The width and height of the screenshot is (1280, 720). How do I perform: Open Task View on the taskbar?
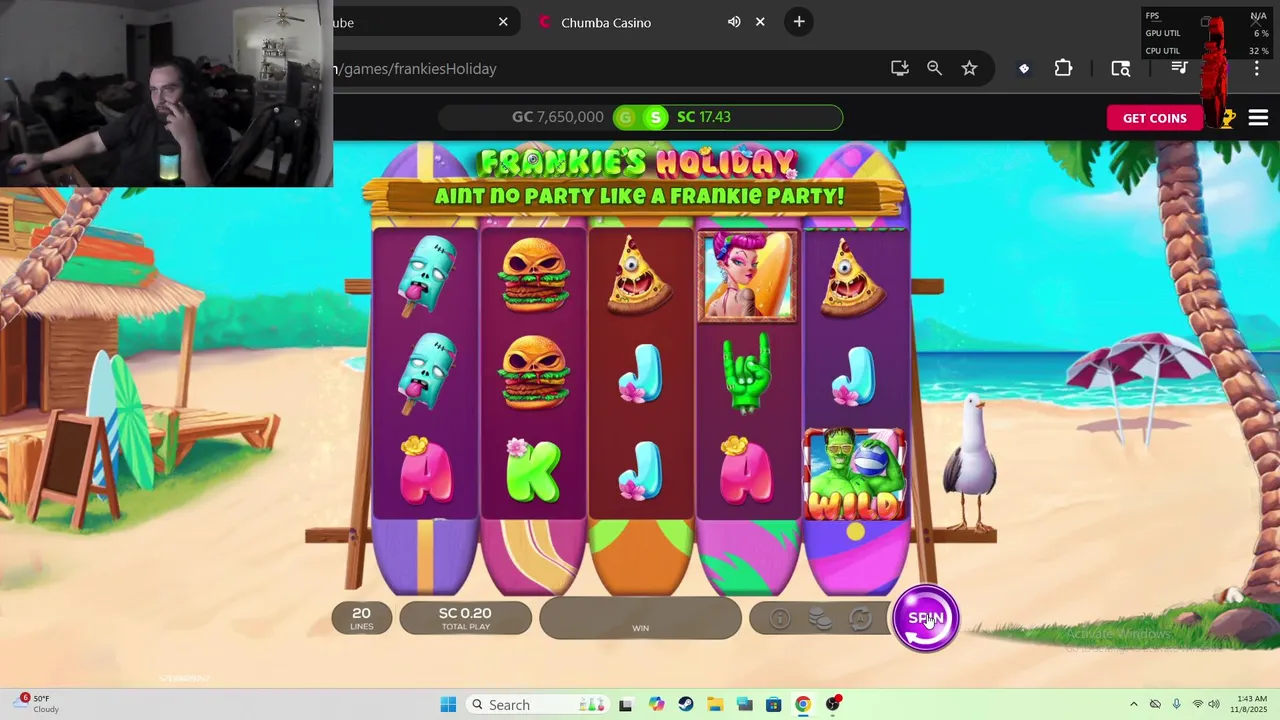pos(625,704)
